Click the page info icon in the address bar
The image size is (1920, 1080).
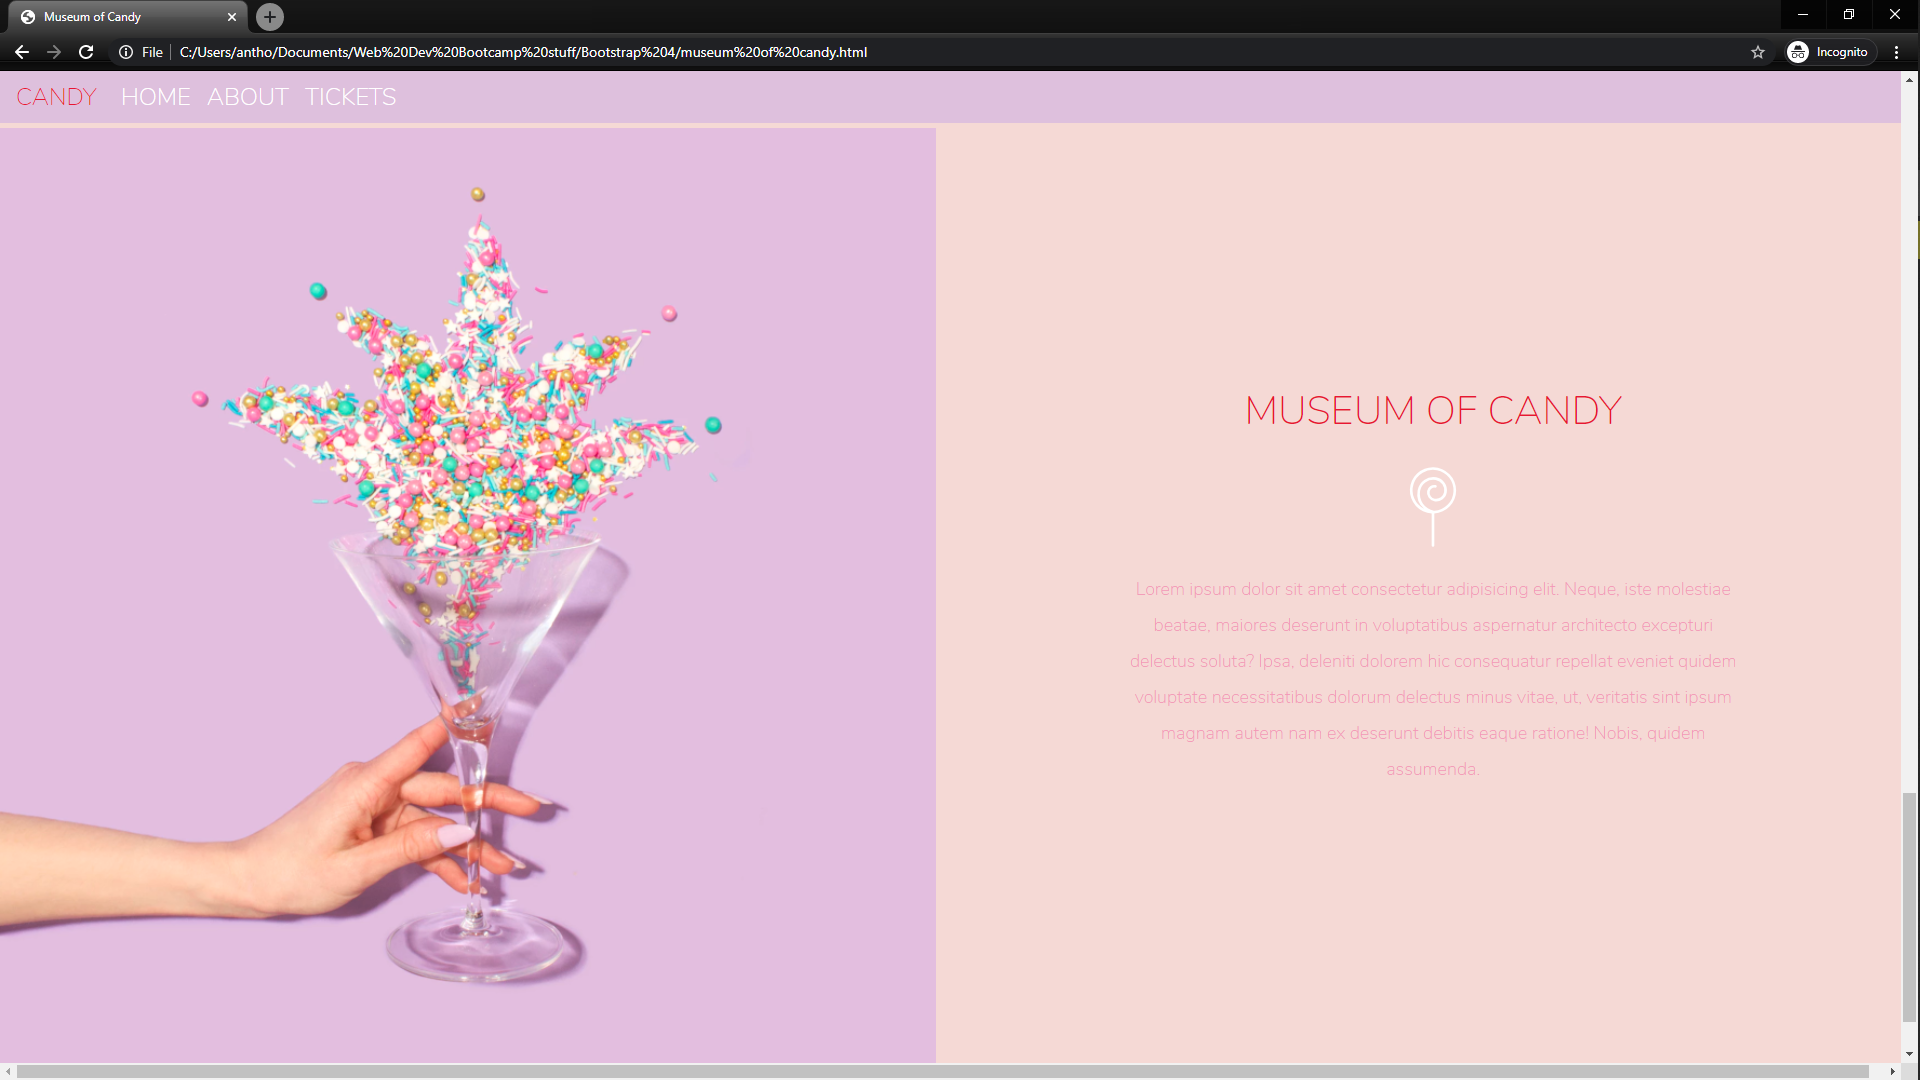[x=123, y=52]
